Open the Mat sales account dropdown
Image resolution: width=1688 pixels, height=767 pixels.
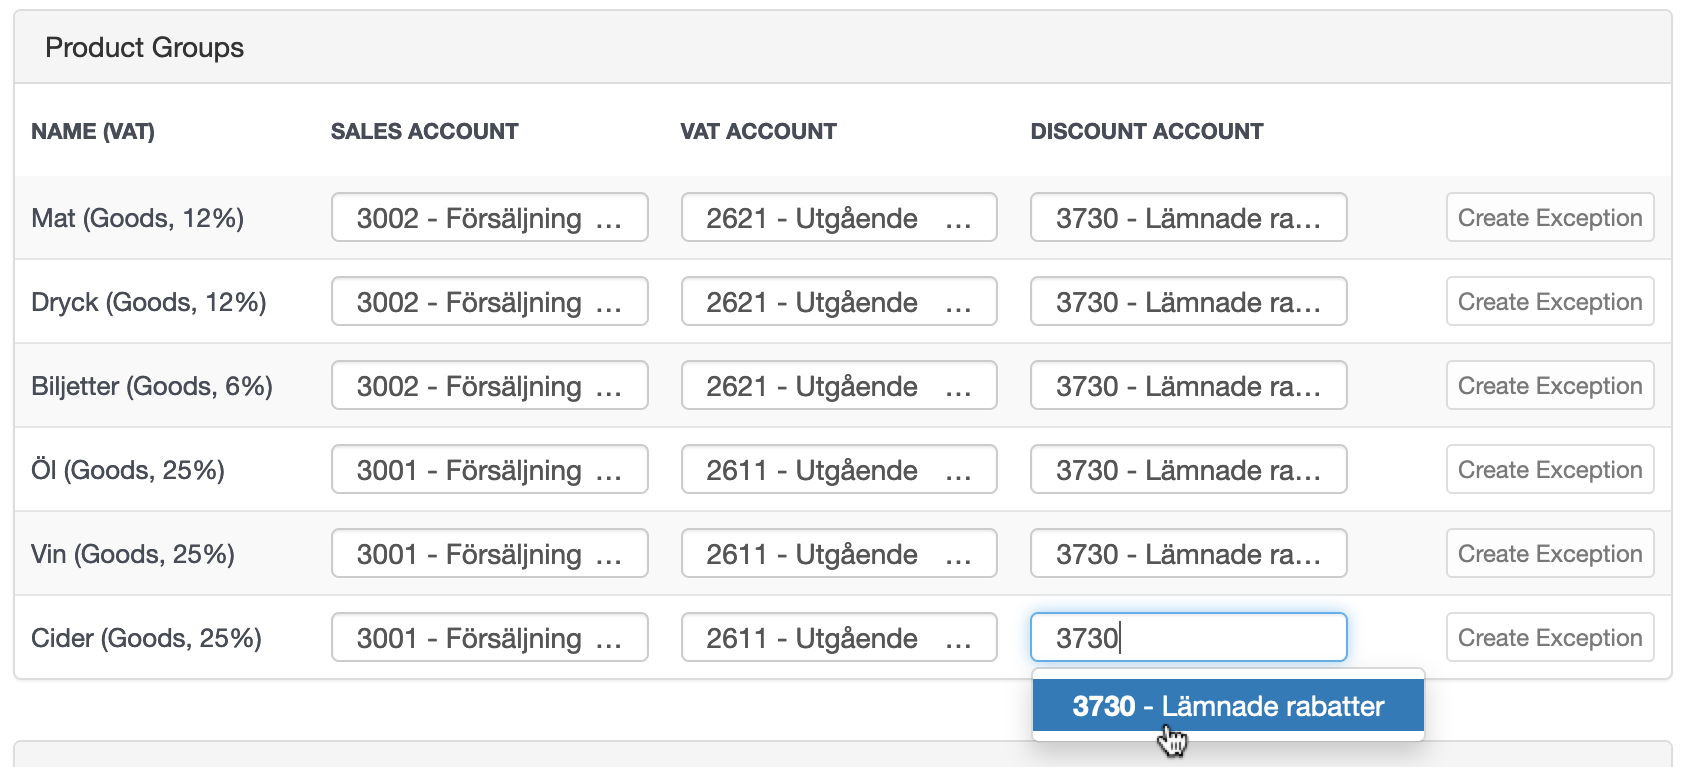[490, 217]
